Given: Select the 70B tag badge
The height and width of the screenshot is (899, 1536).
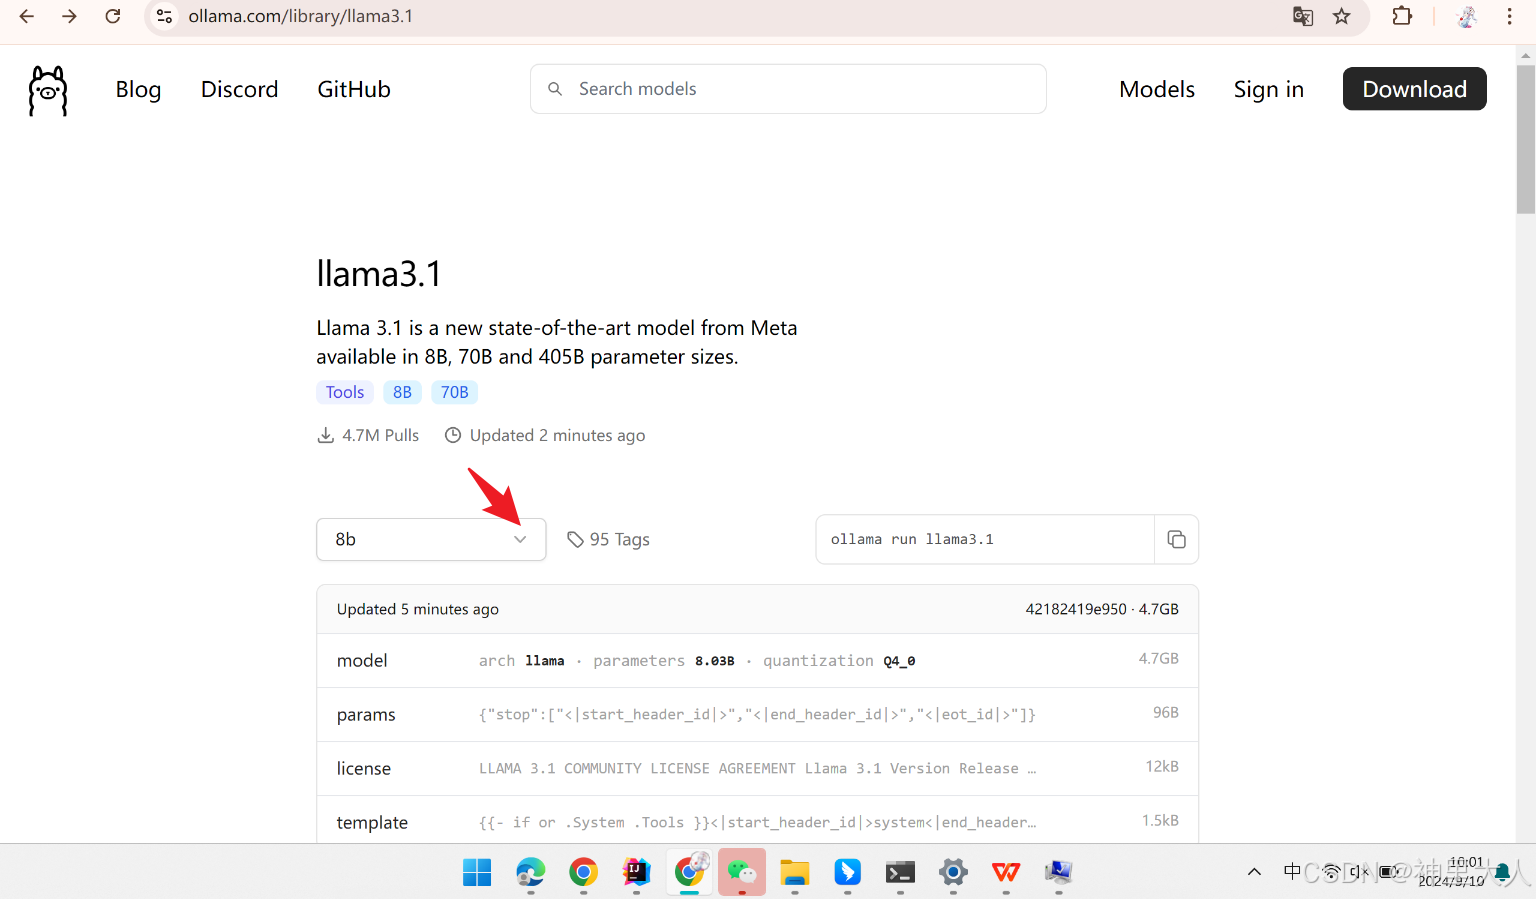Looking at the screenshot, I should pos(455,392).
